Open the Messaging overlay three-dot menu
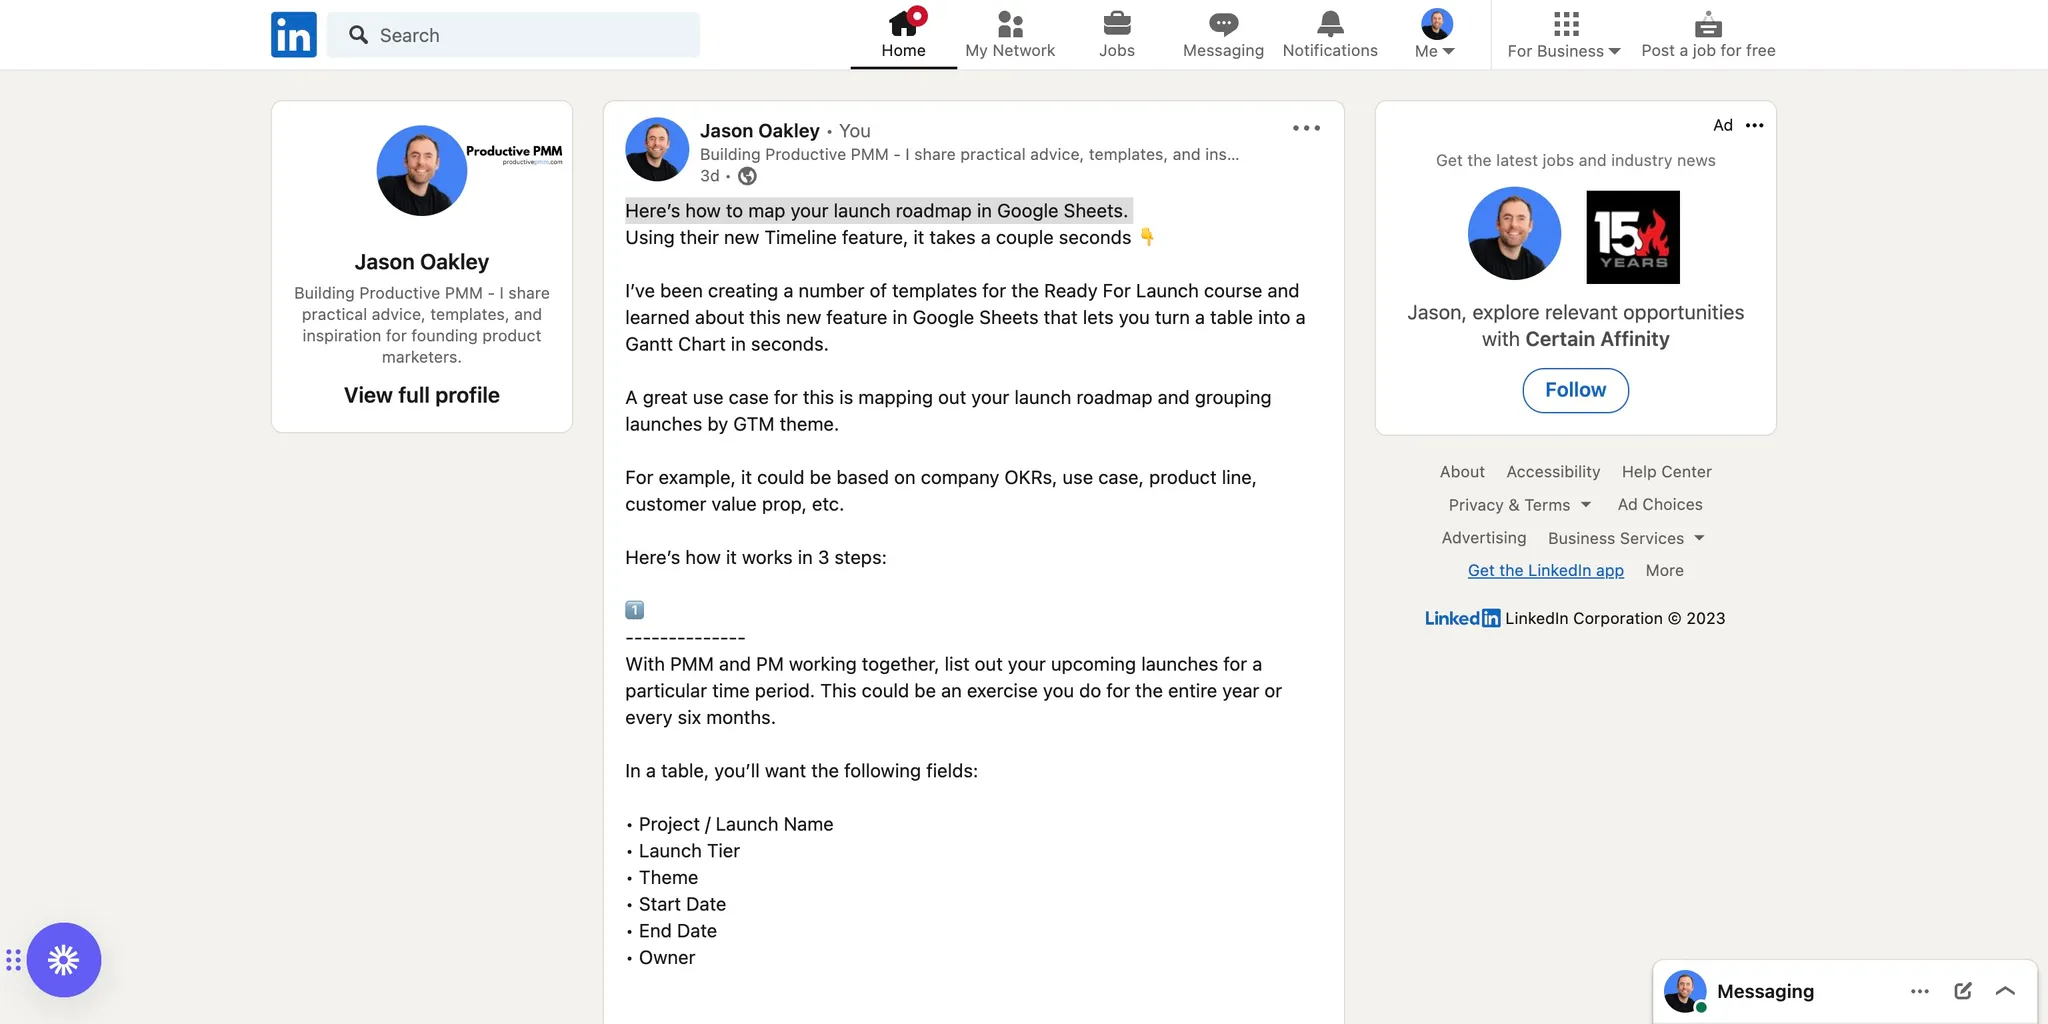 [1920, 991]
